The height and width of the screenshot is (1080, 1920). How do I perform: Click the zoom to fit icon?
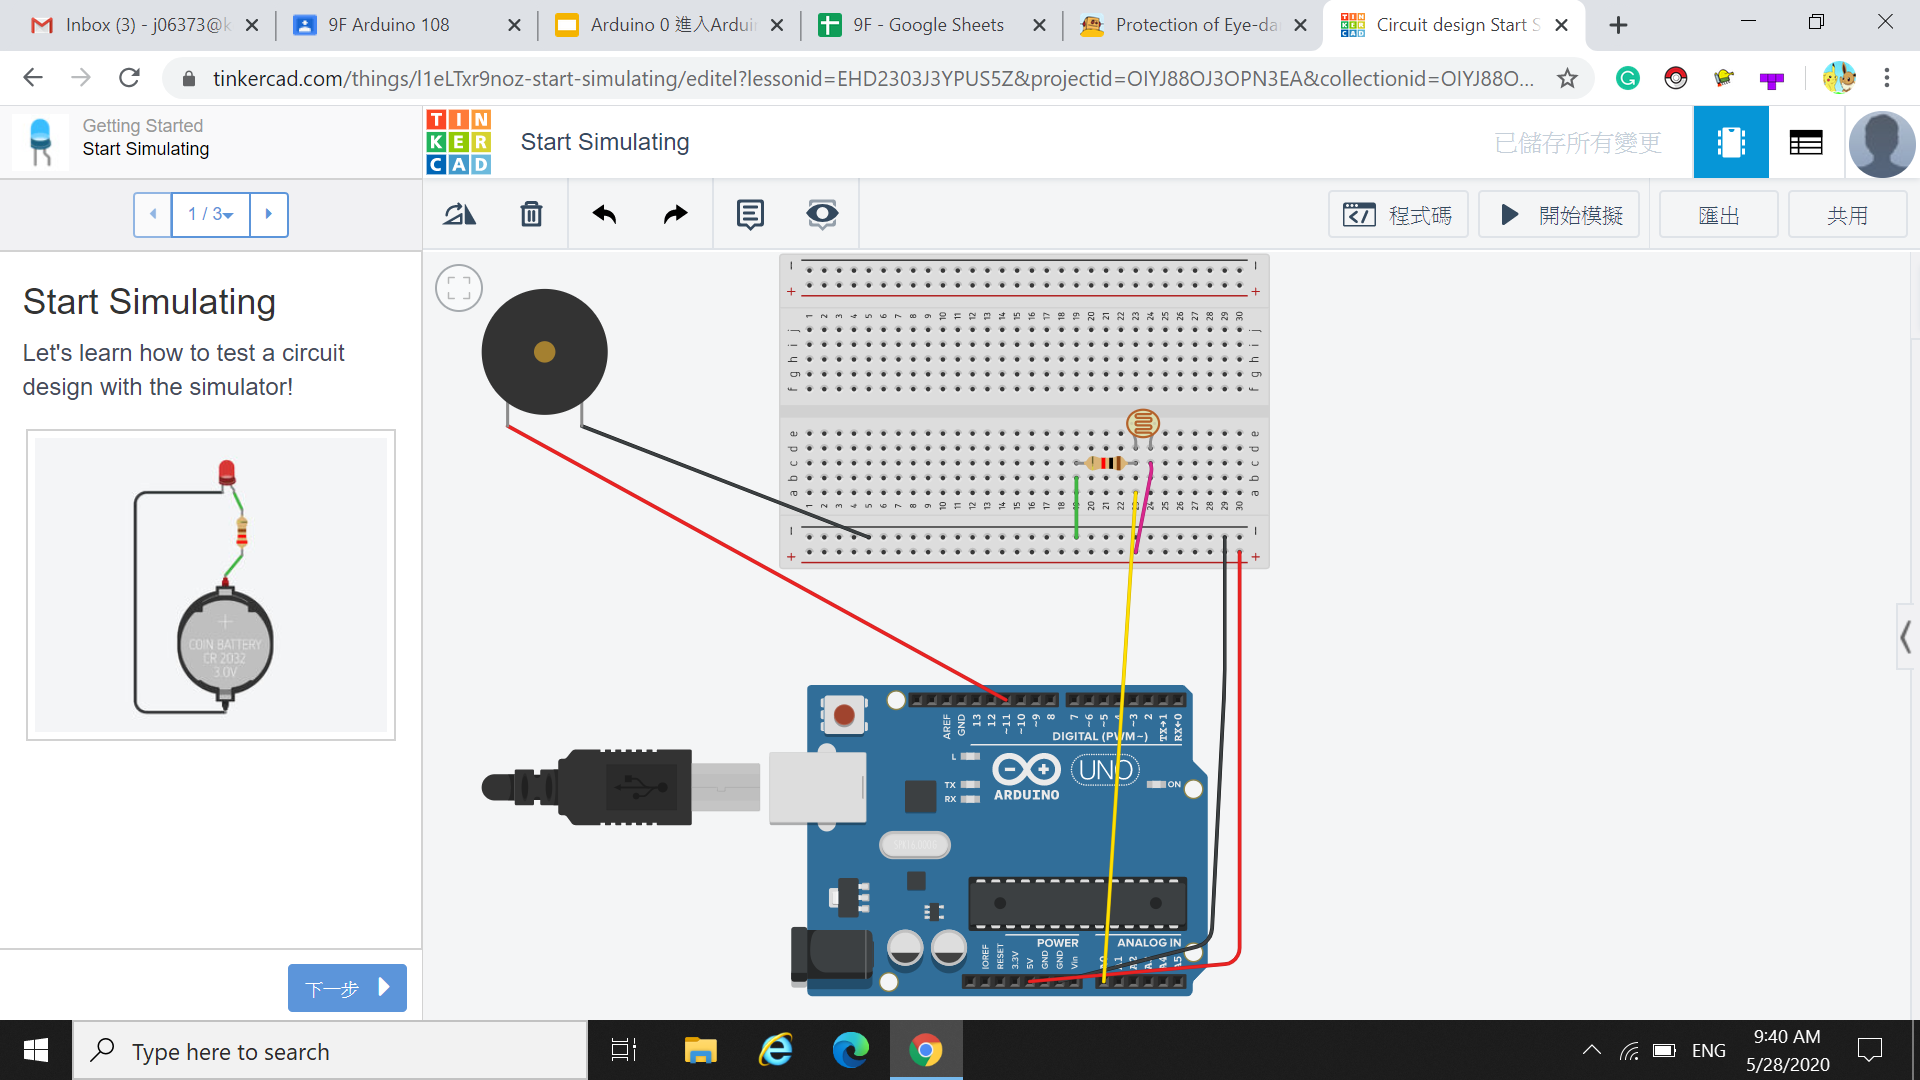[459, 289]
